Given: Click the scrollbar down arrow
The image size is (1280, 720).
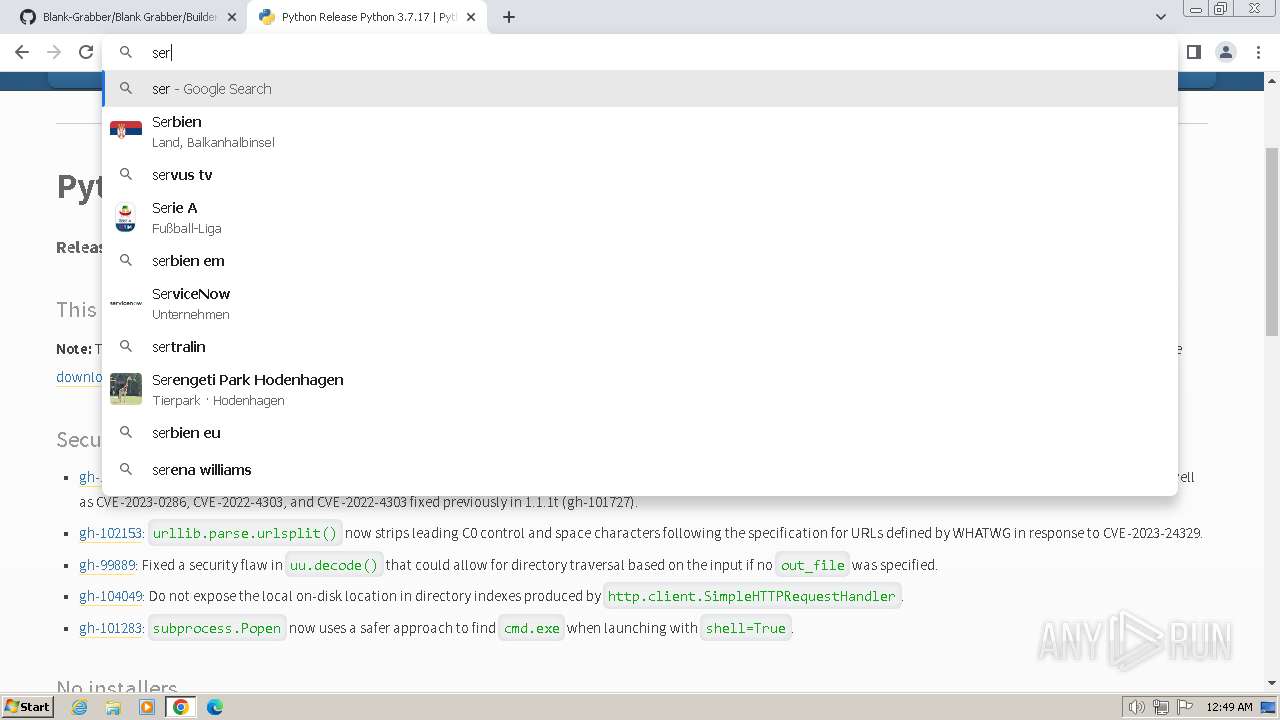Looking at the screenshot, I should (1272, 683).
